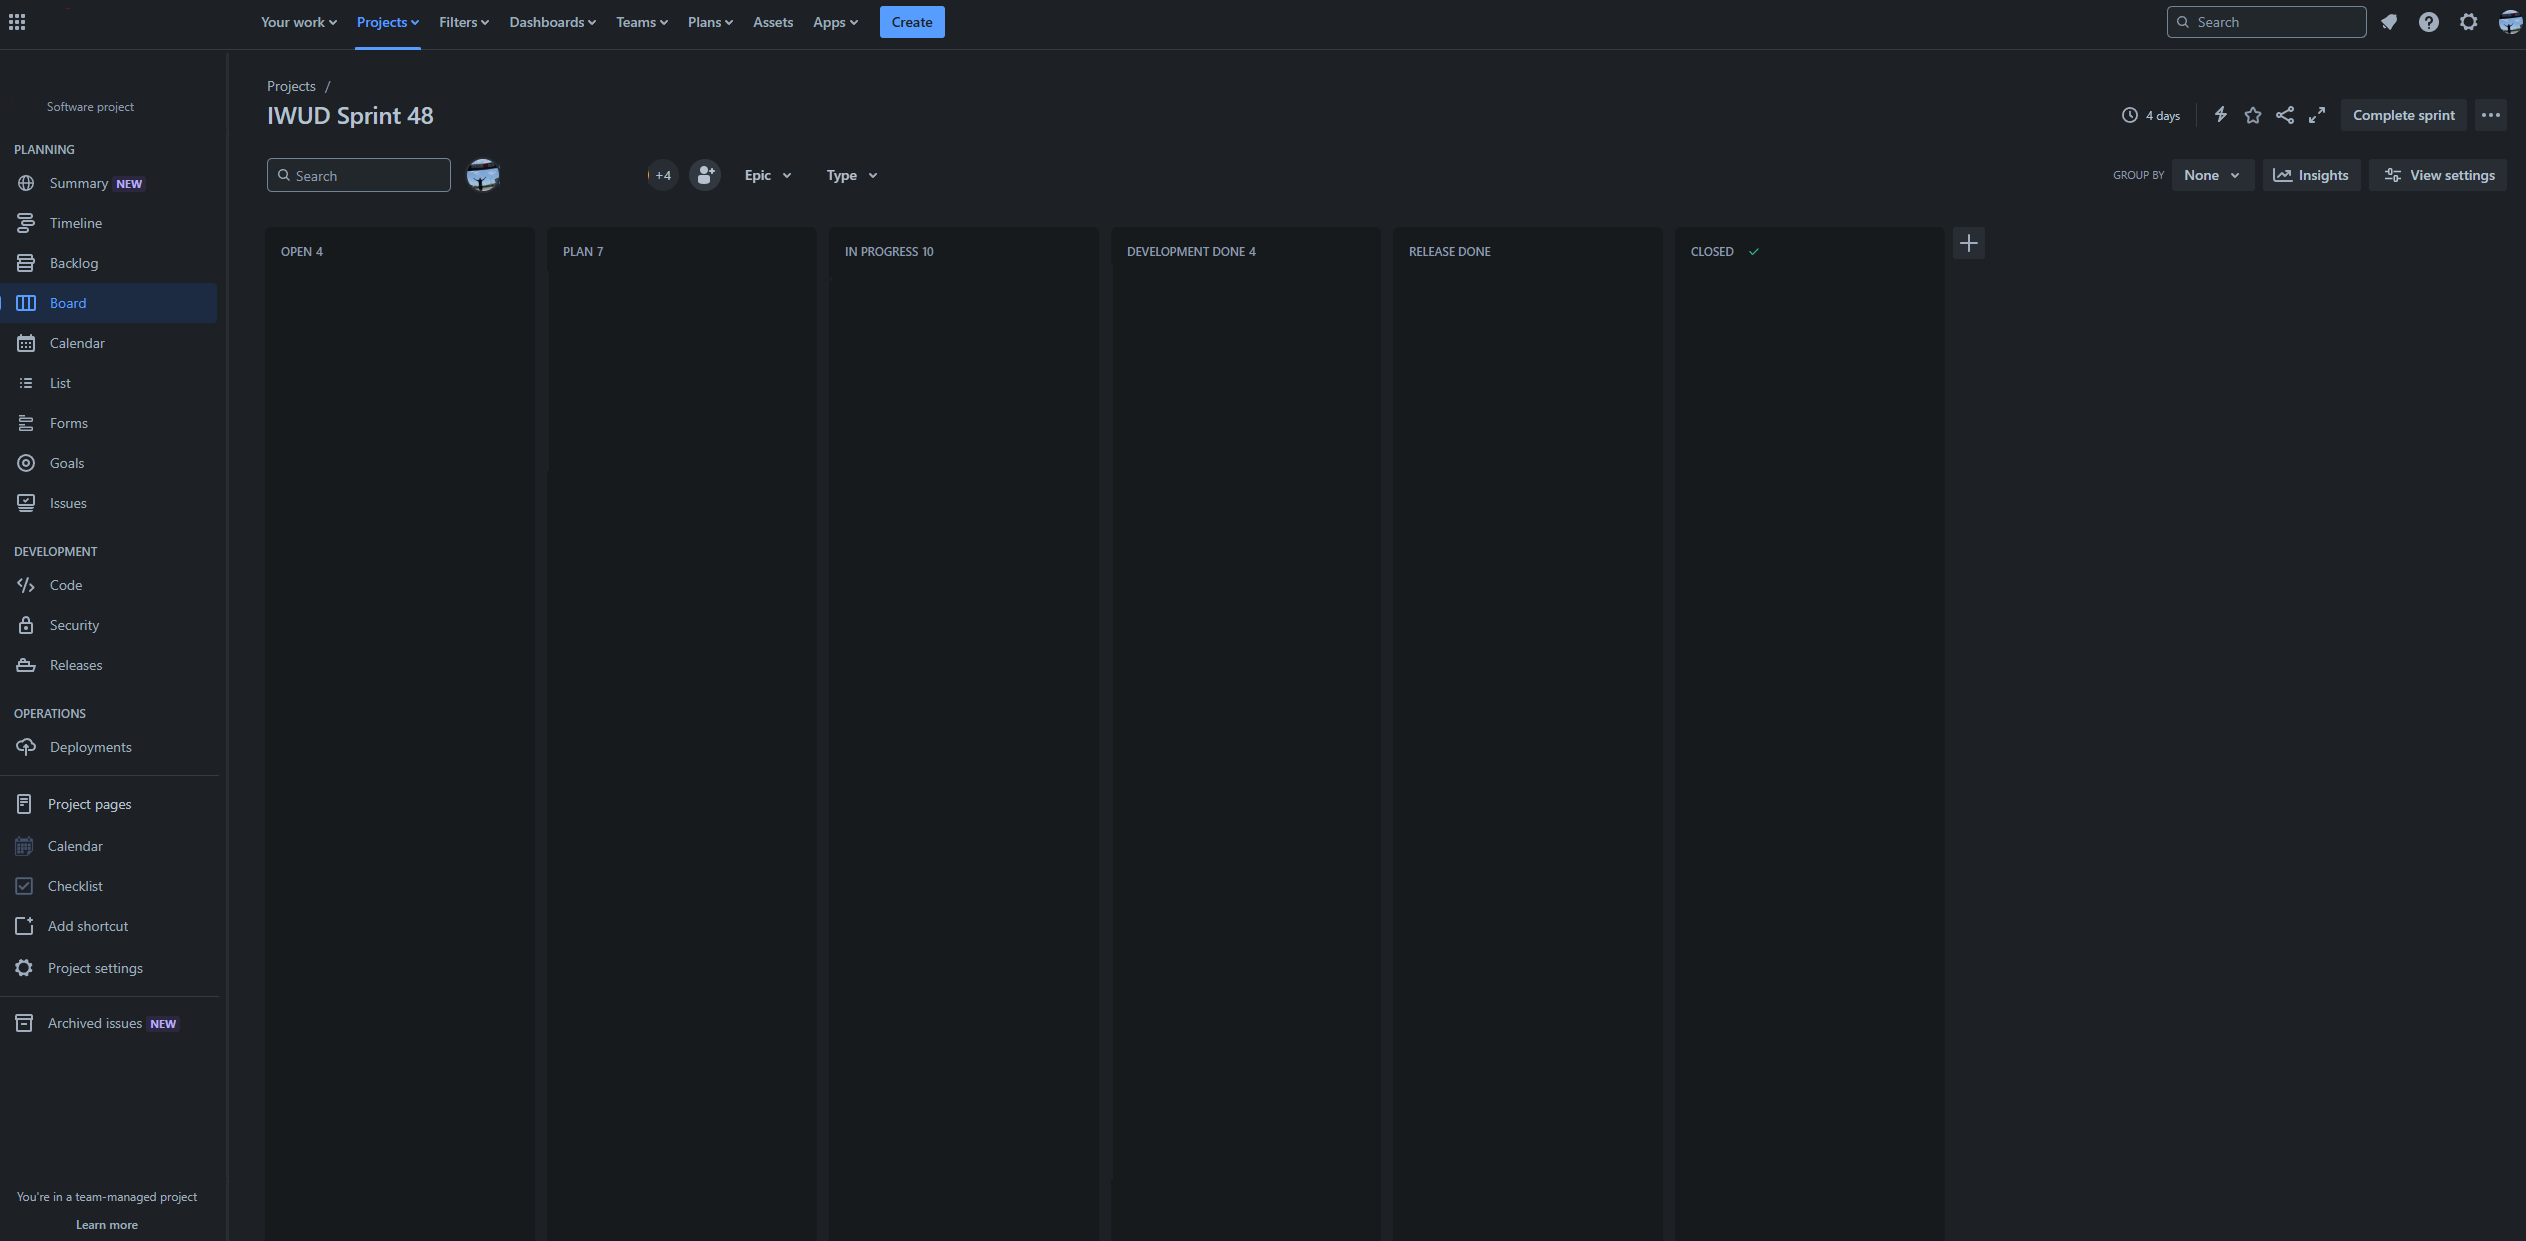Expand the Epic filter dropdown
Screen dimensions: 2526x1241
point(767,175)
